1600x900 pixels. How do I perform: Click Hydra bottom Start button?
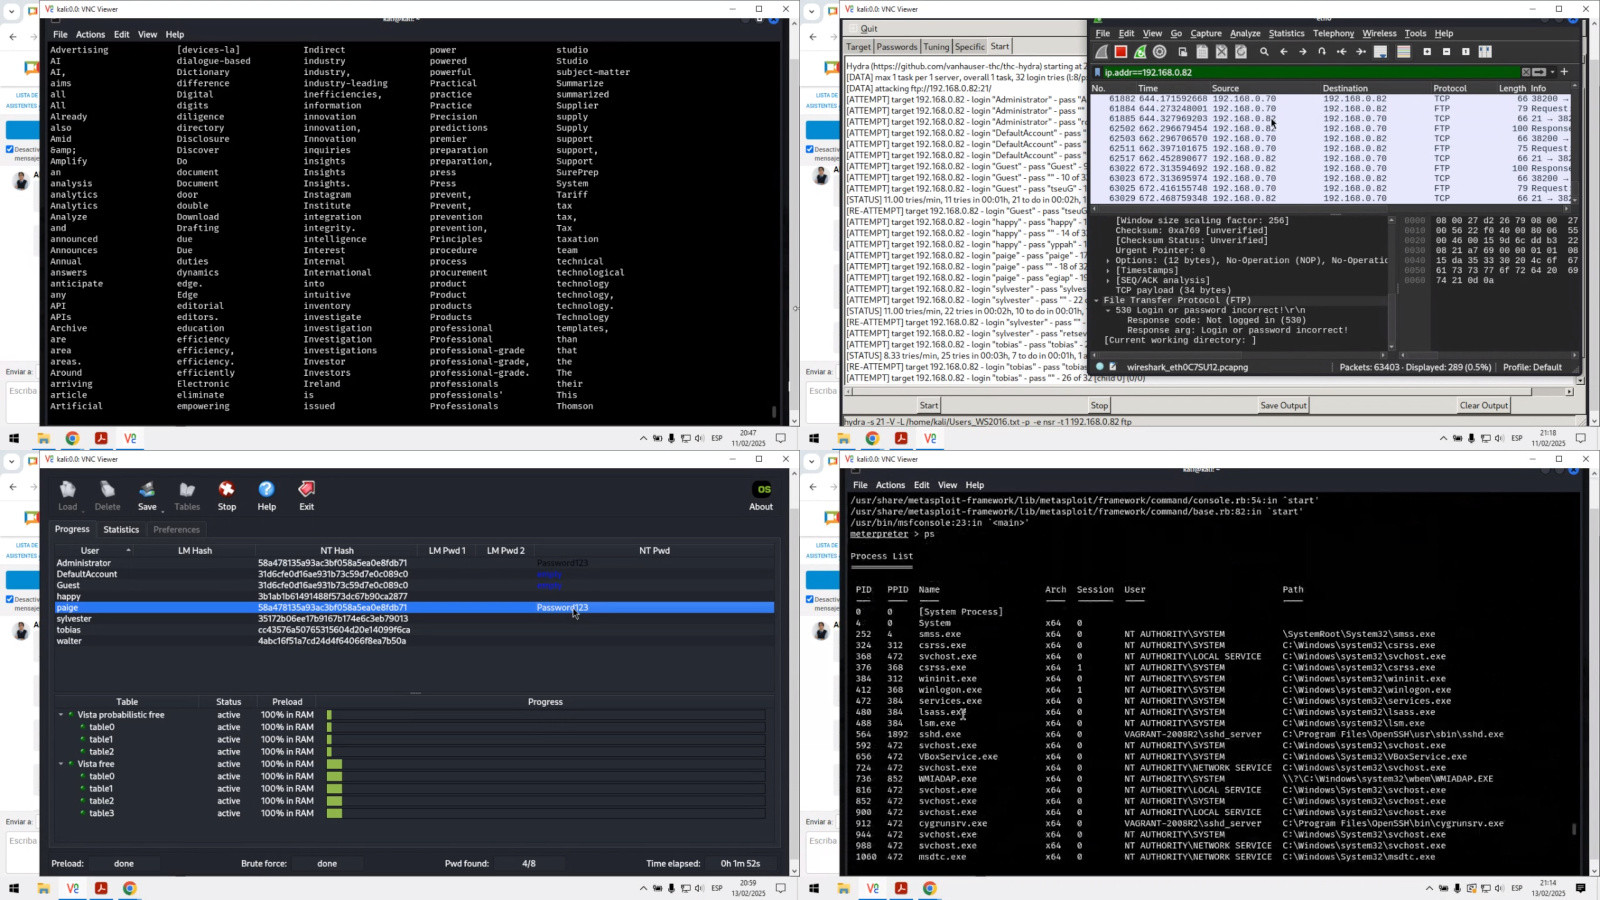929,405
